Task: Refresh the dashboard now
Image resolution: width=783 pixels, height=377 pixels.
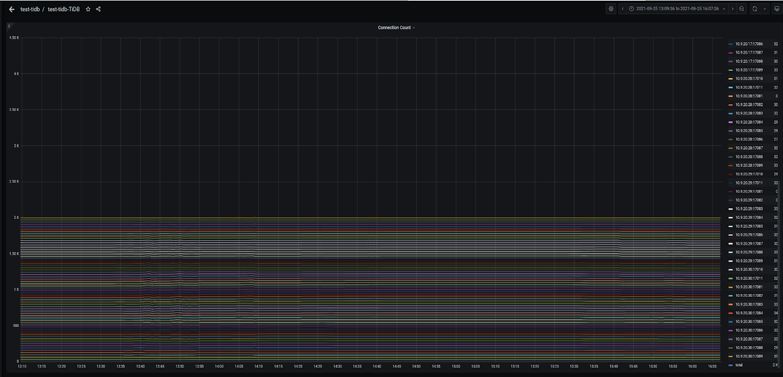Action: [x=755, y=9]
